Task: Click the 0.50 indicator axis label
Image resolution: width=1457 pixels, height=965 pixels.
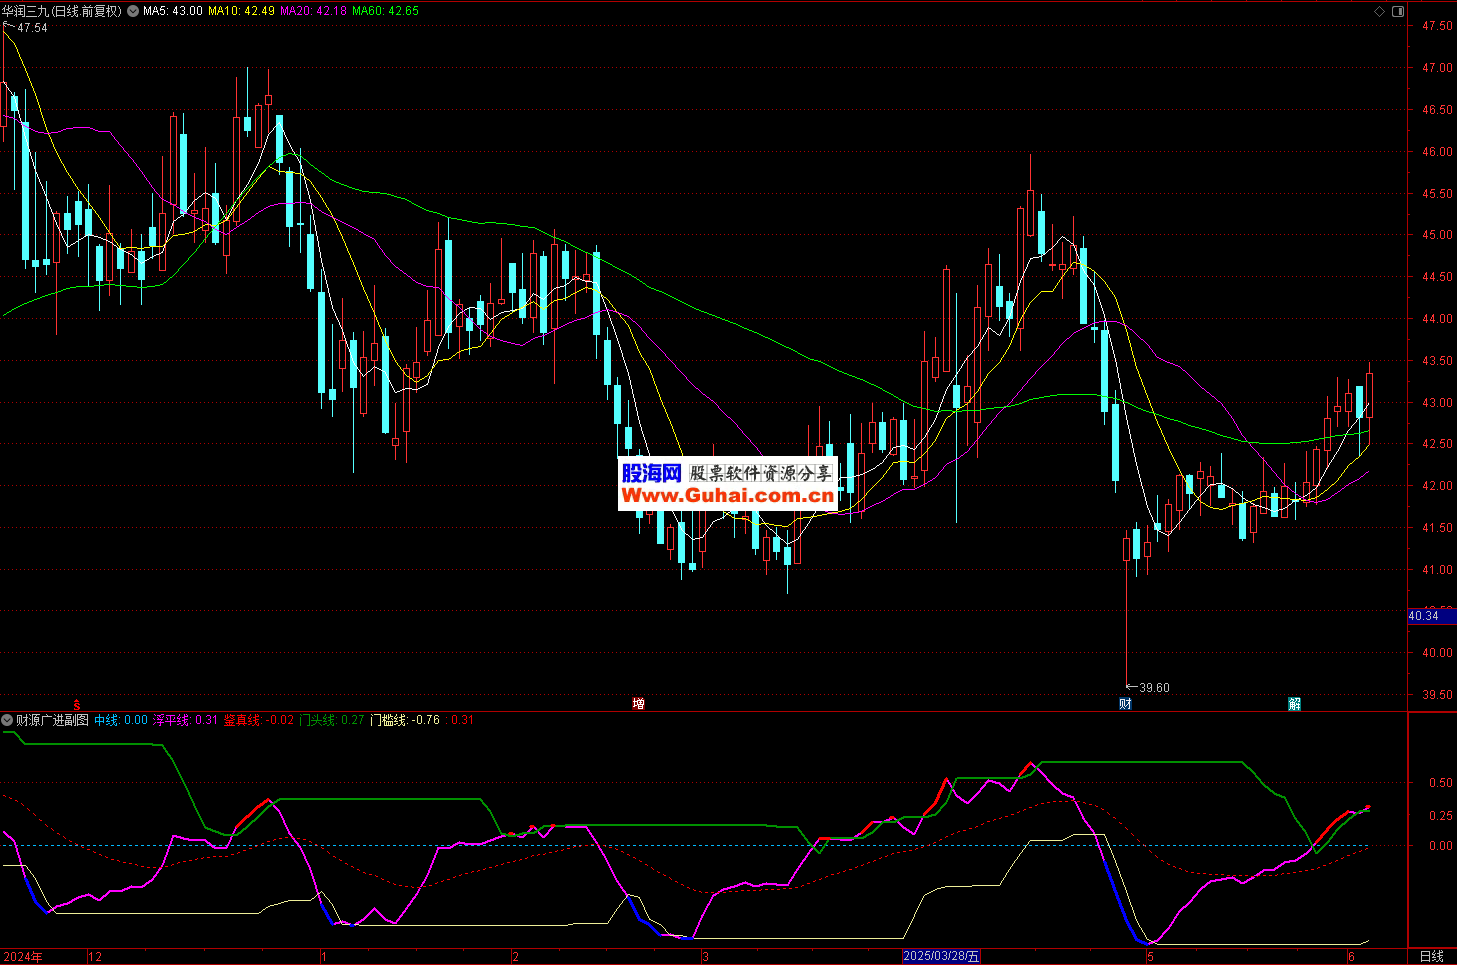Action: point(1441,783)
